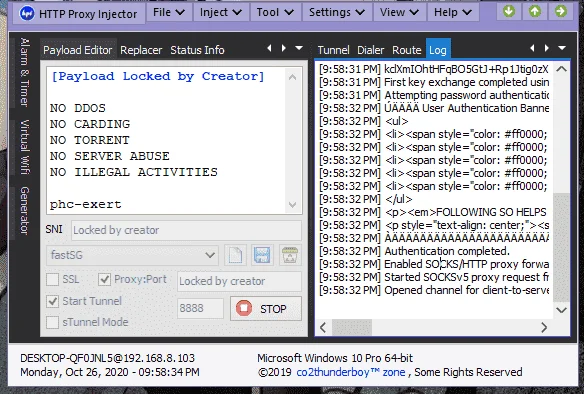The height and width of the screenshot is (394, 584).
Task: Click the log vertical scrollbar thumb
Action: [561, 247]
